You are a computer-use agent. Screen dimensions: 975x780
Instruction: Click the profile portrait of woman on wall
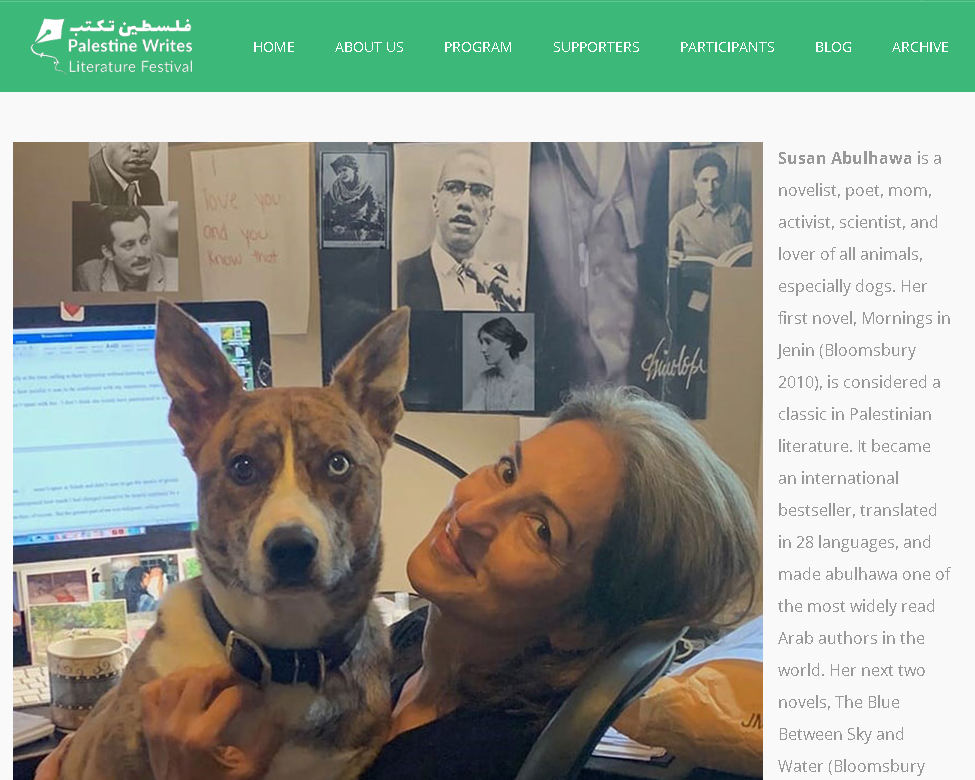499,361
